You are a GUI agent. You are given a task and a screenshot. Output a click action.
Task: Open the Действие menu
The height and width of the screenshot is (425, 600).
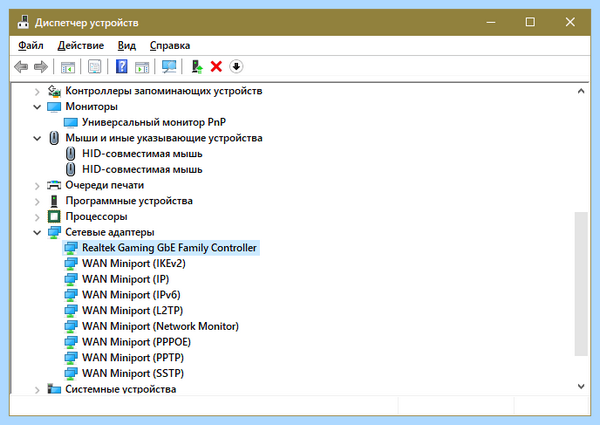click(x=81, y=46)
